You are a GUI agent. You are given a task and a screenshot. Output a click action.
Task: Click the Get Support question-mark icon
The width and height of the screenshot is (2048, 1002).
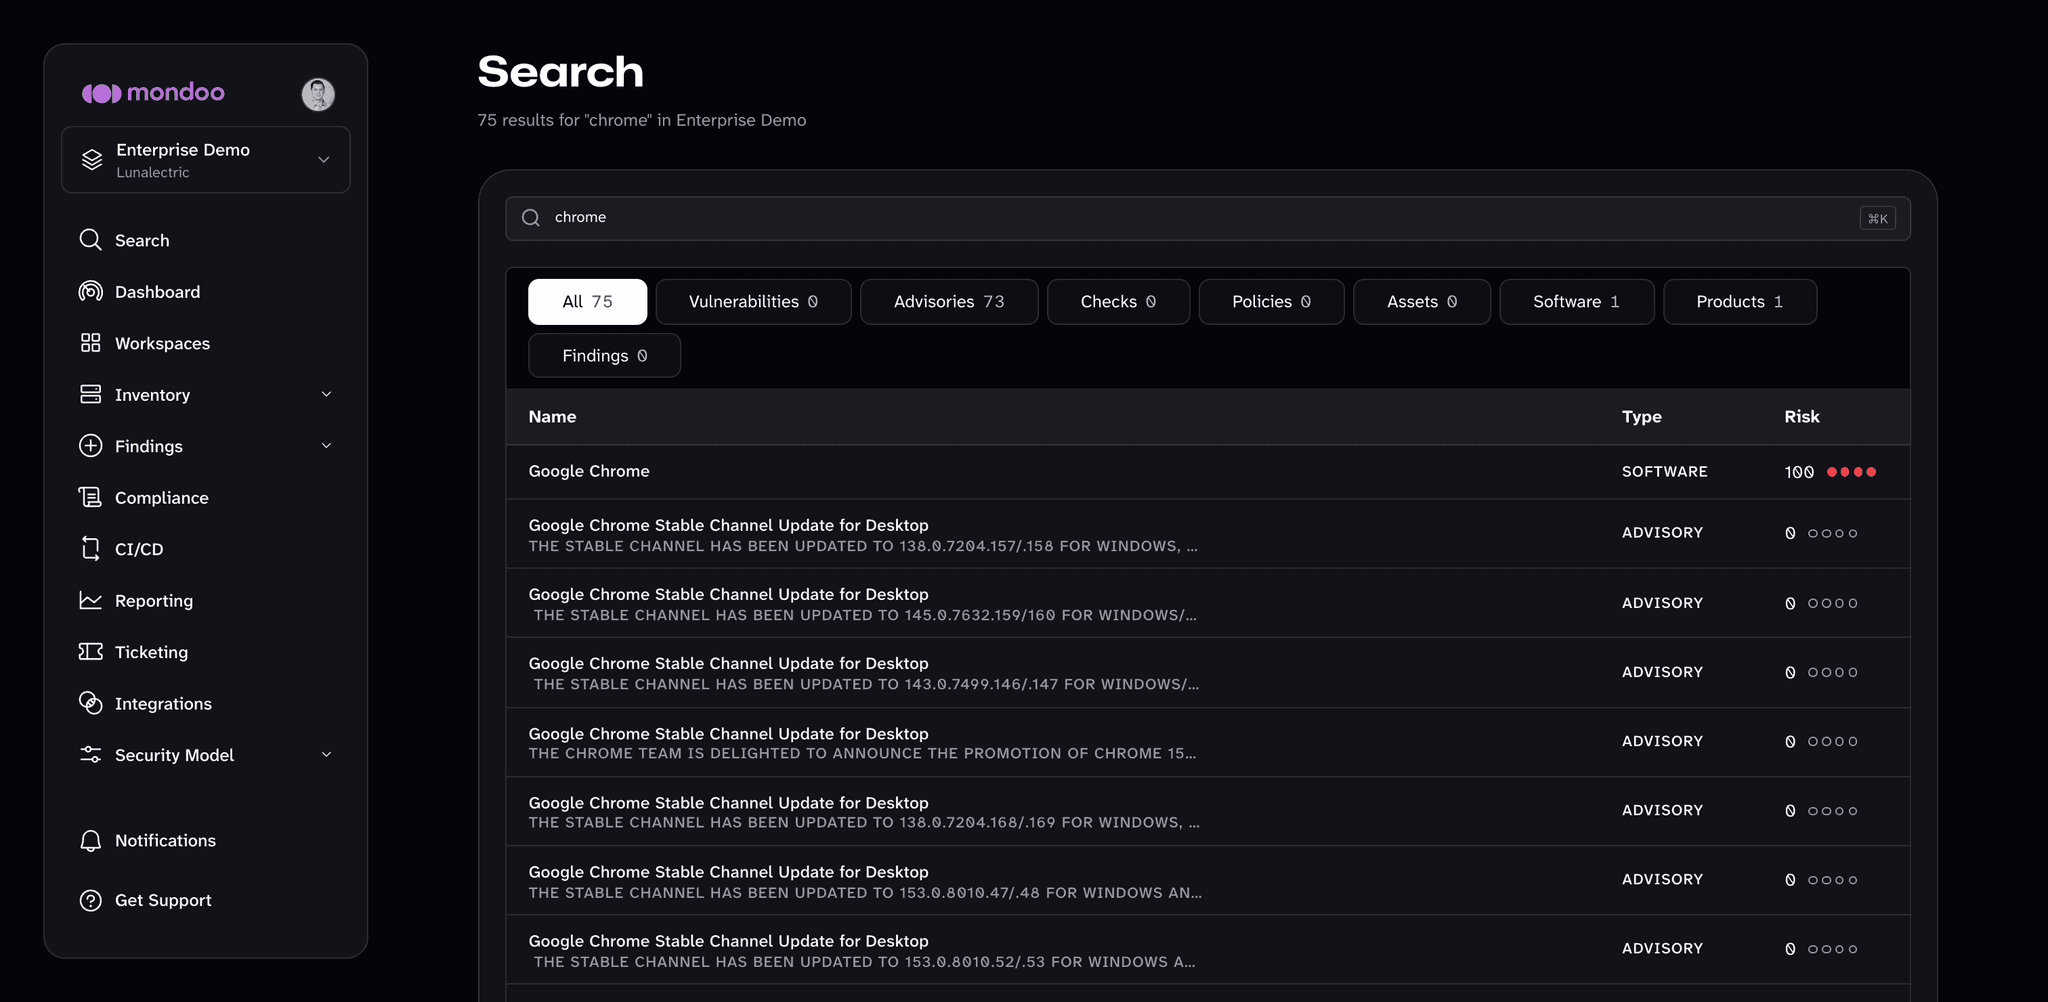[x=90, y=900]
